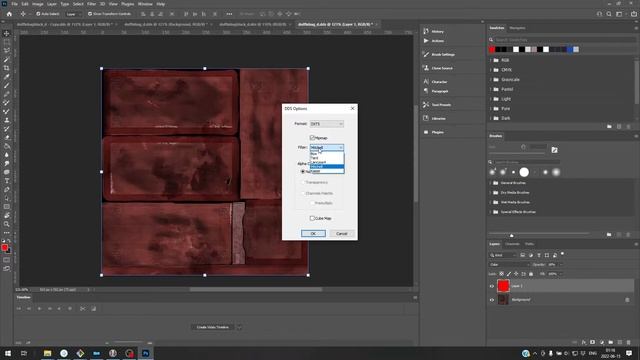
Task: Add a layer mask
Action: point(593,342)
